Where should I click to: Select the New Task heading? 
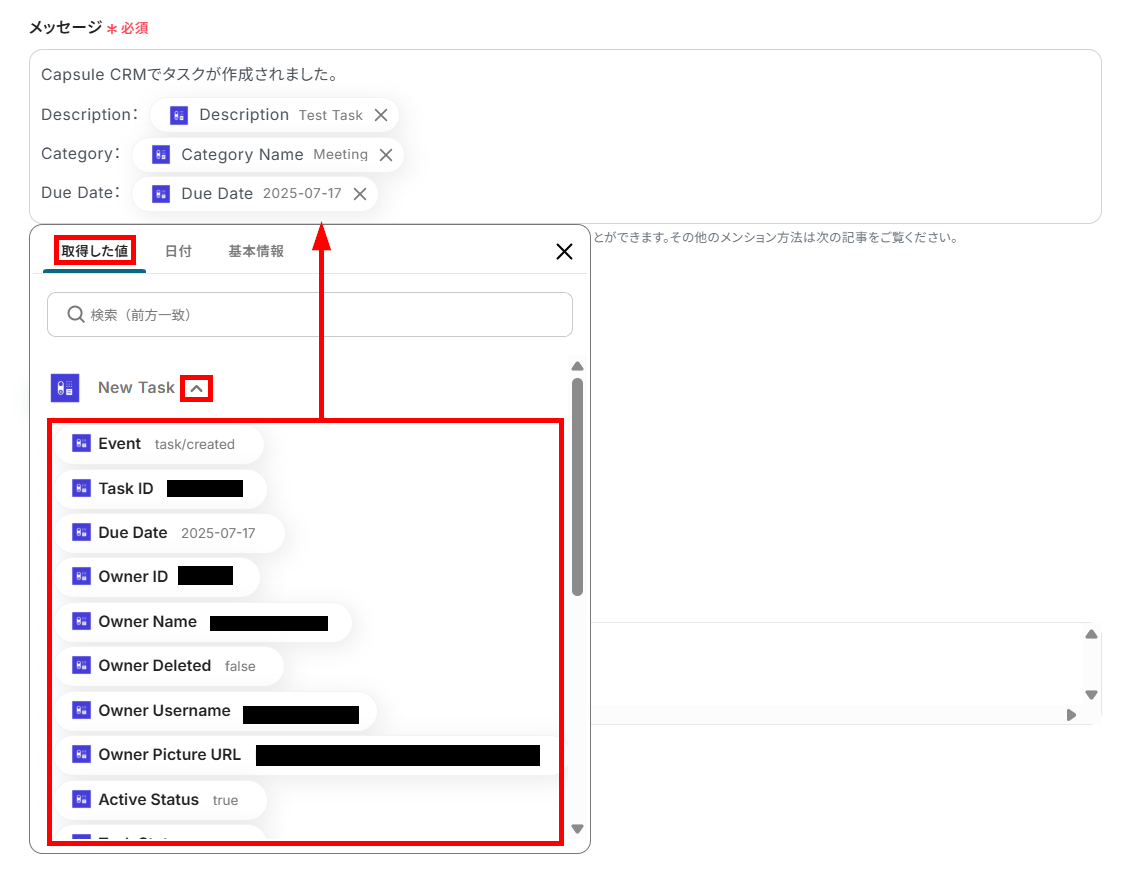tap(136, 388)
